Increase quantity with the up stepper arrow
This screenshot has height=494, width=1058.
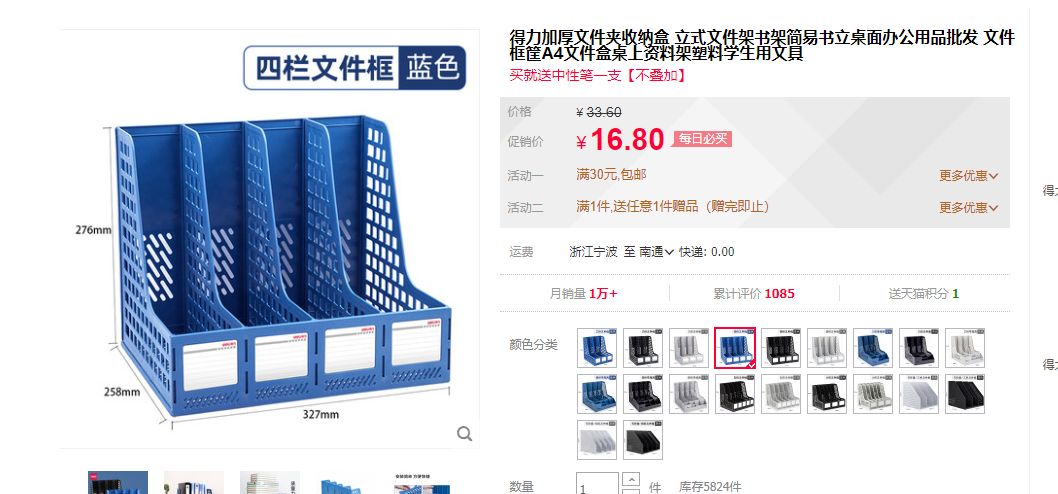pyautogui.click(x=631, y=478)
